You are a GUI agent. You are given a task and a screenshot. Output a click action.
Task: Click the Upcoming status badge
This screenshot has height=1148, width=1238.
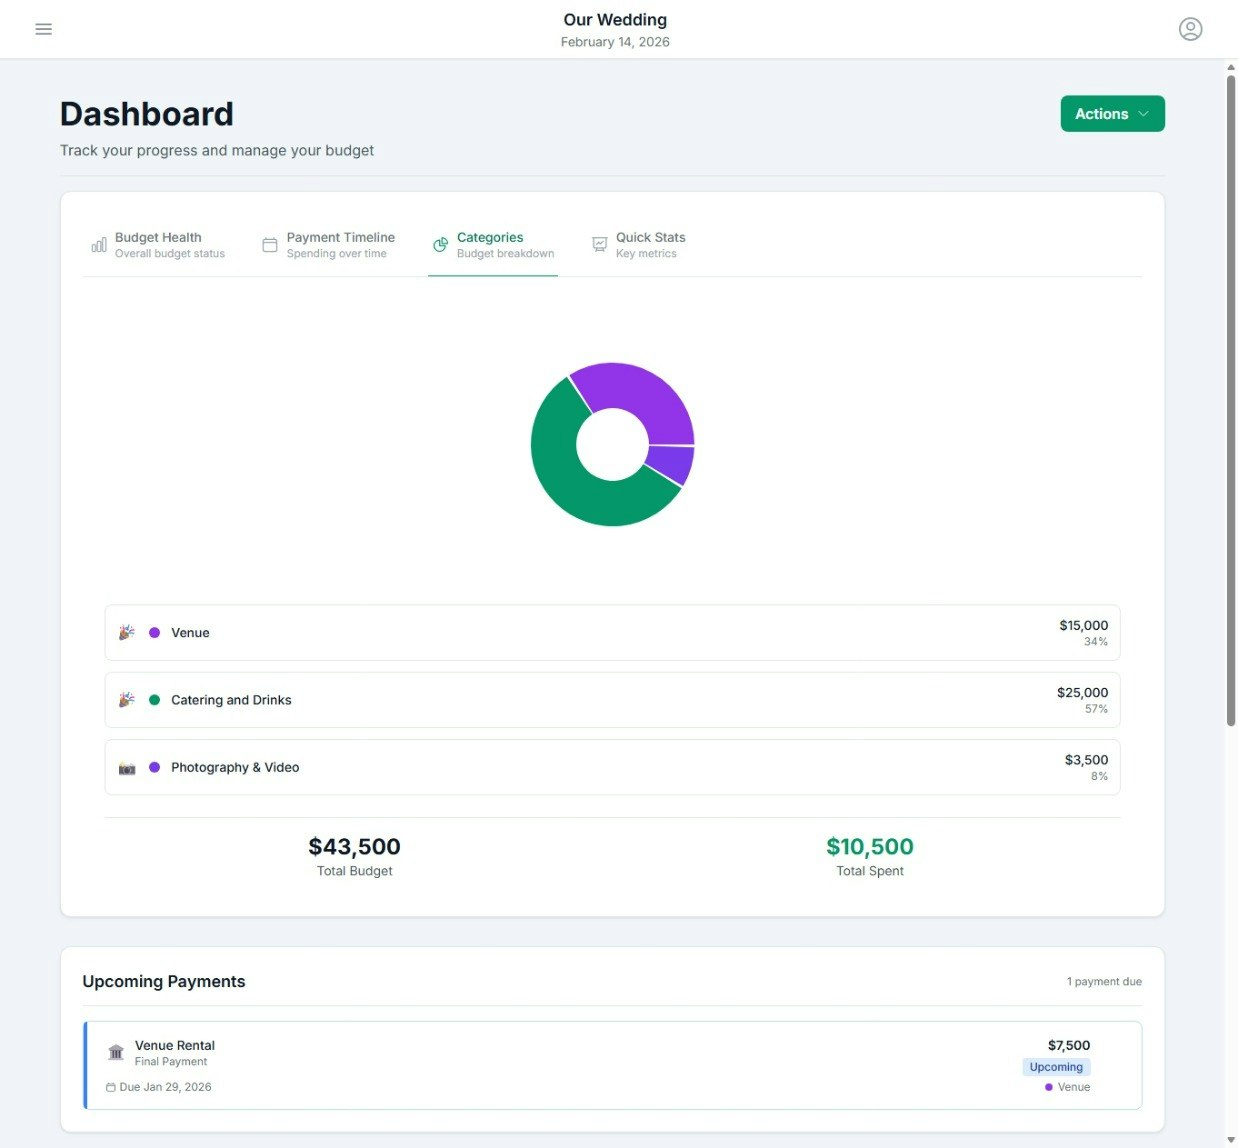coord(1056,1066)
